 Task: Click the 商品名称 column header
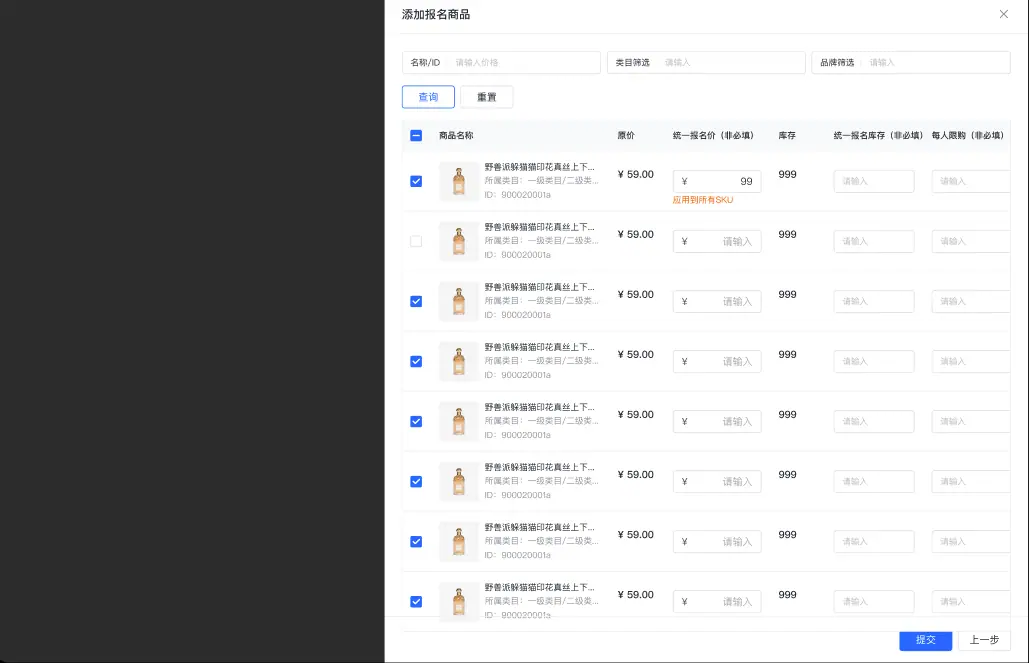[x=456, y=135]
